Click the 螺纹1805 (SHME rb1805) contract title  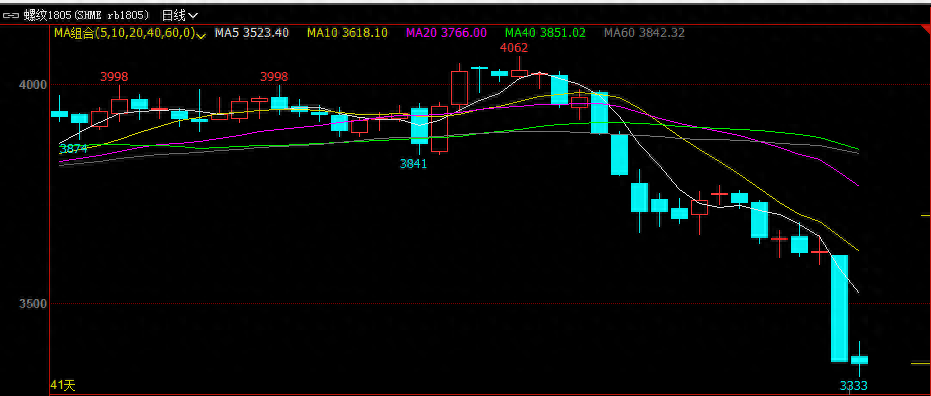(x=87, y=15)
